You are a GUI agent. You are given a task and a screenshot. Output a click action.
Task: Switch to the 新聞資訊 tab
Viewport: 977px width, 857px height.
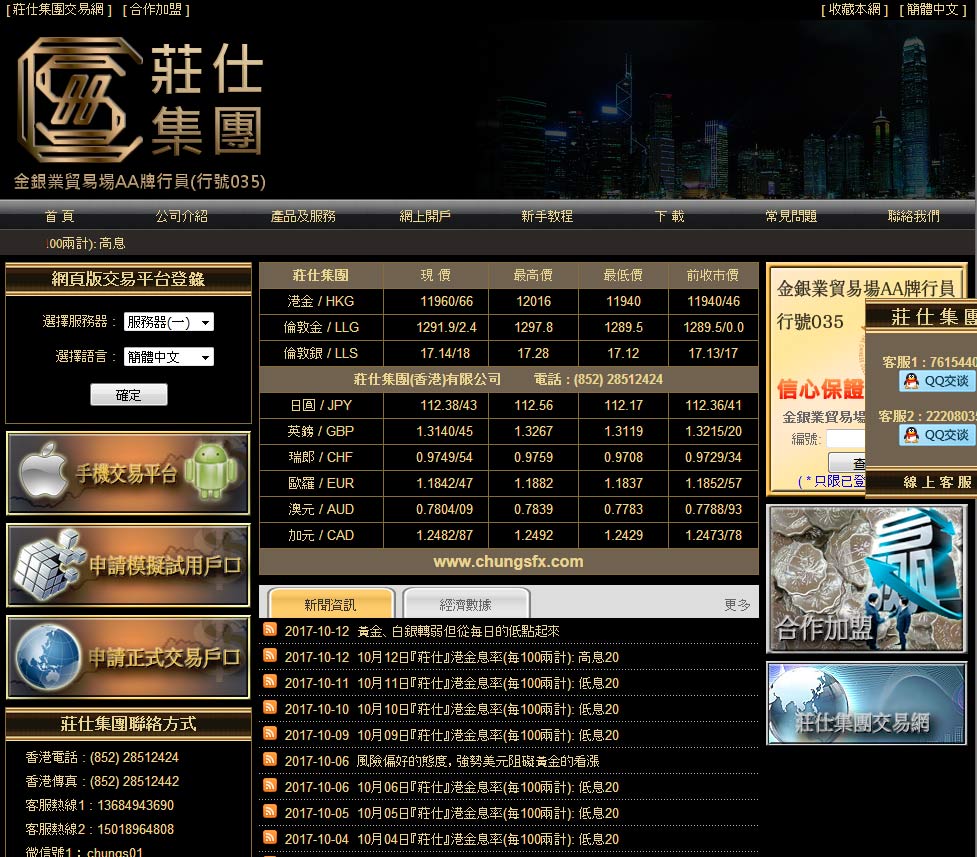click(x=330, y=604)
